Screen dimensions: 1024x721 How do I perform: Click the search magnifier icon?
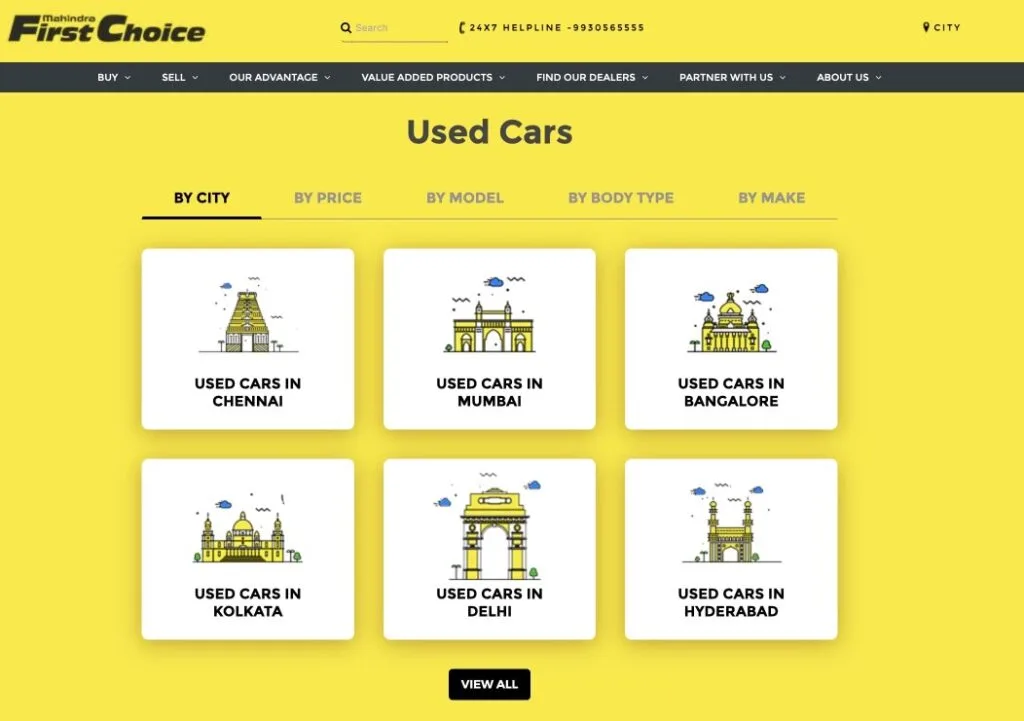(346, 27)
